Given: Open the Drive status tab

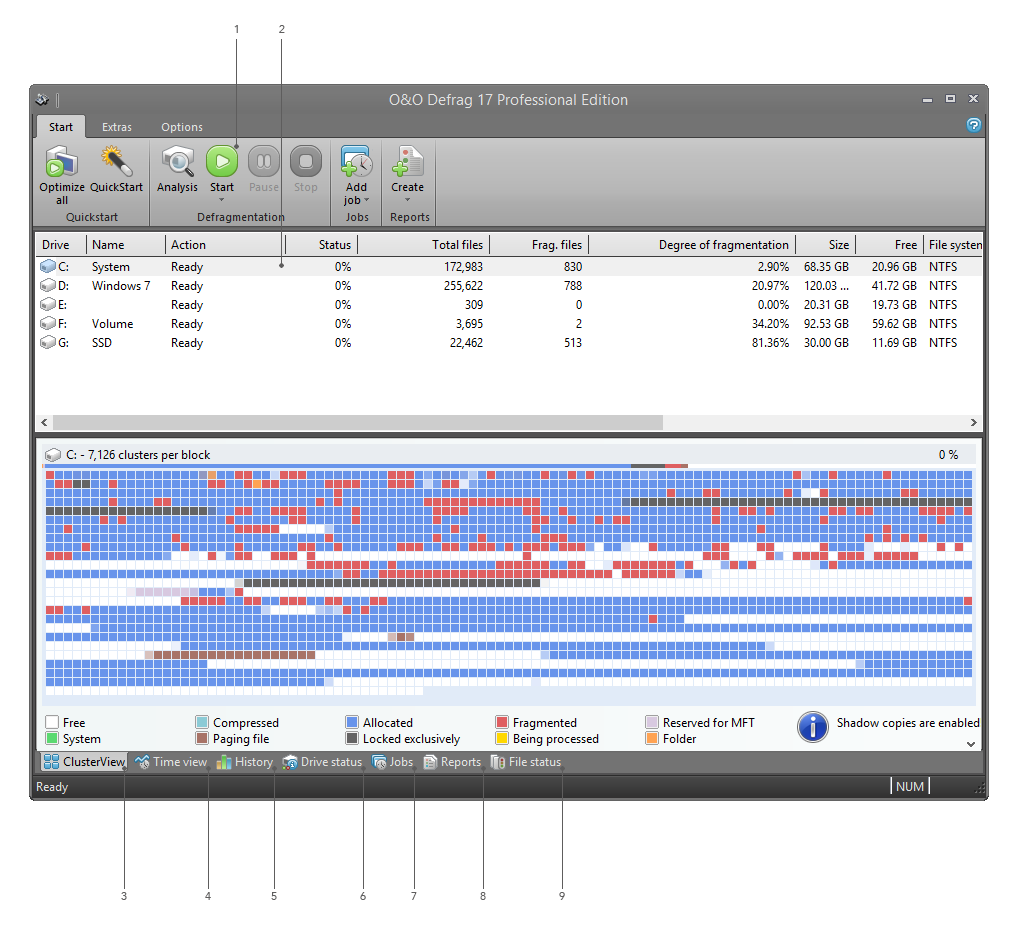Looking at the screenshot, I should (x=322, y=762).
